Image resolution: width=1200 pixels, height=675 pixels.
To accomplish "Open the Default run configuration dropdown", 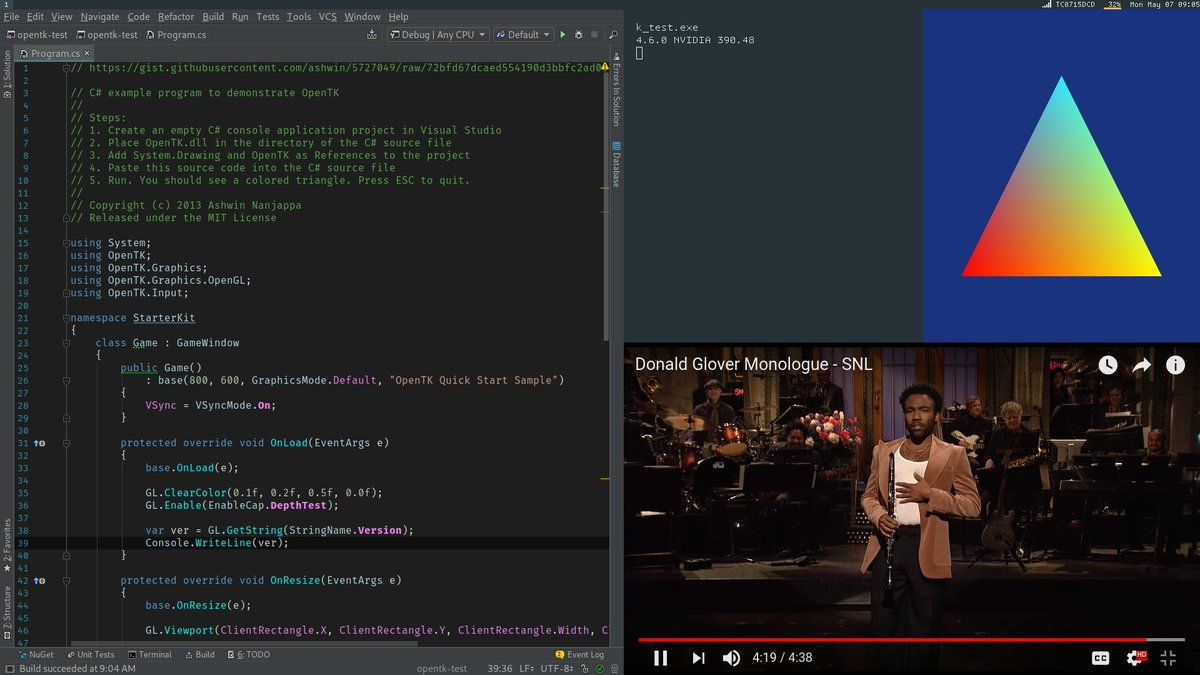I will pyautogui.click(x=523, y=34).
